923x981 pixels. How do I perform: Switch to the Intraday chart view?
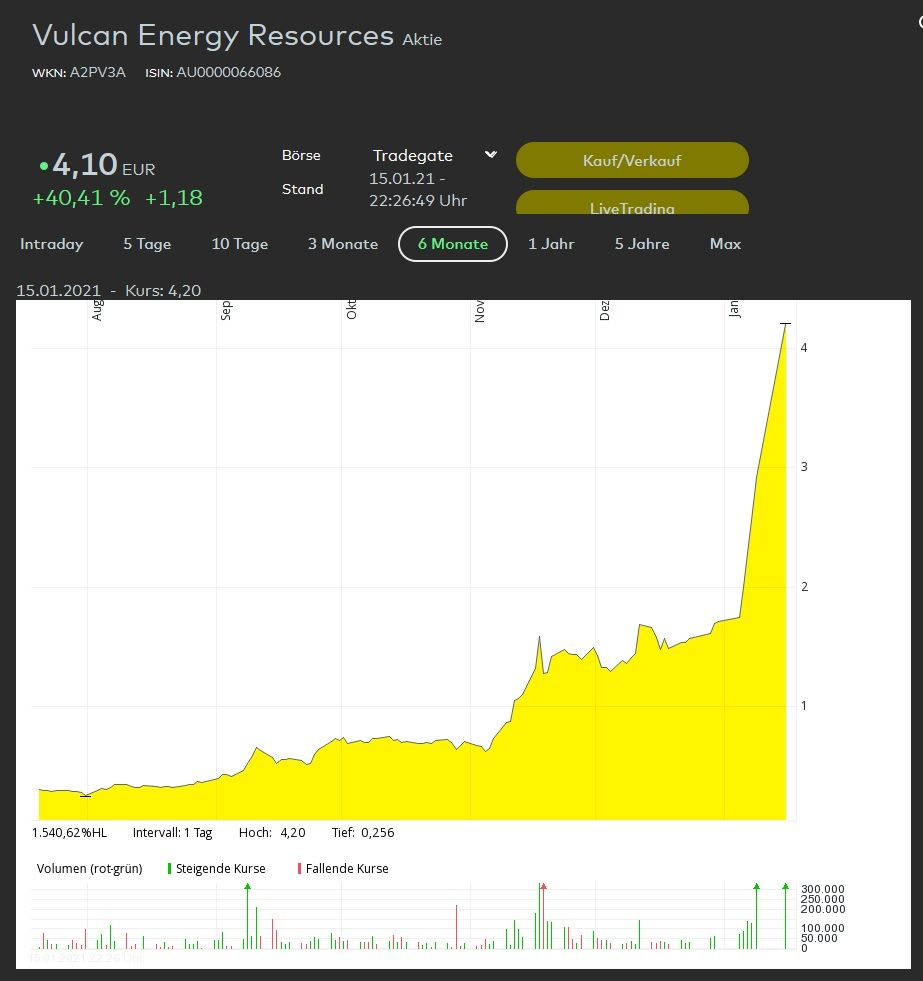[x=51, y=244]
